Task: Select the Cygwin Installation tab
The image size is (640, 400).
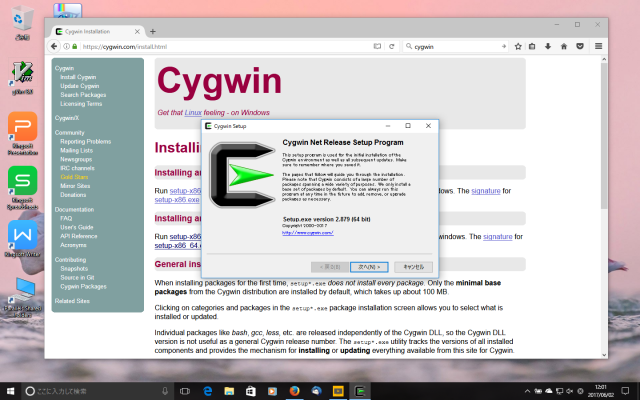Action: tap(97, 31)
